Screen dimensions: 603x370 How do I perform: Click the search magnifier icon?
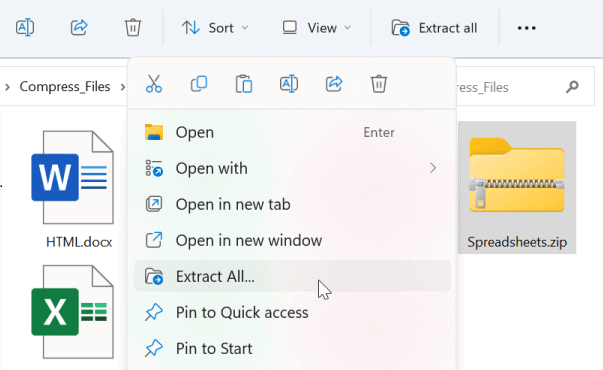pos(572,87)
